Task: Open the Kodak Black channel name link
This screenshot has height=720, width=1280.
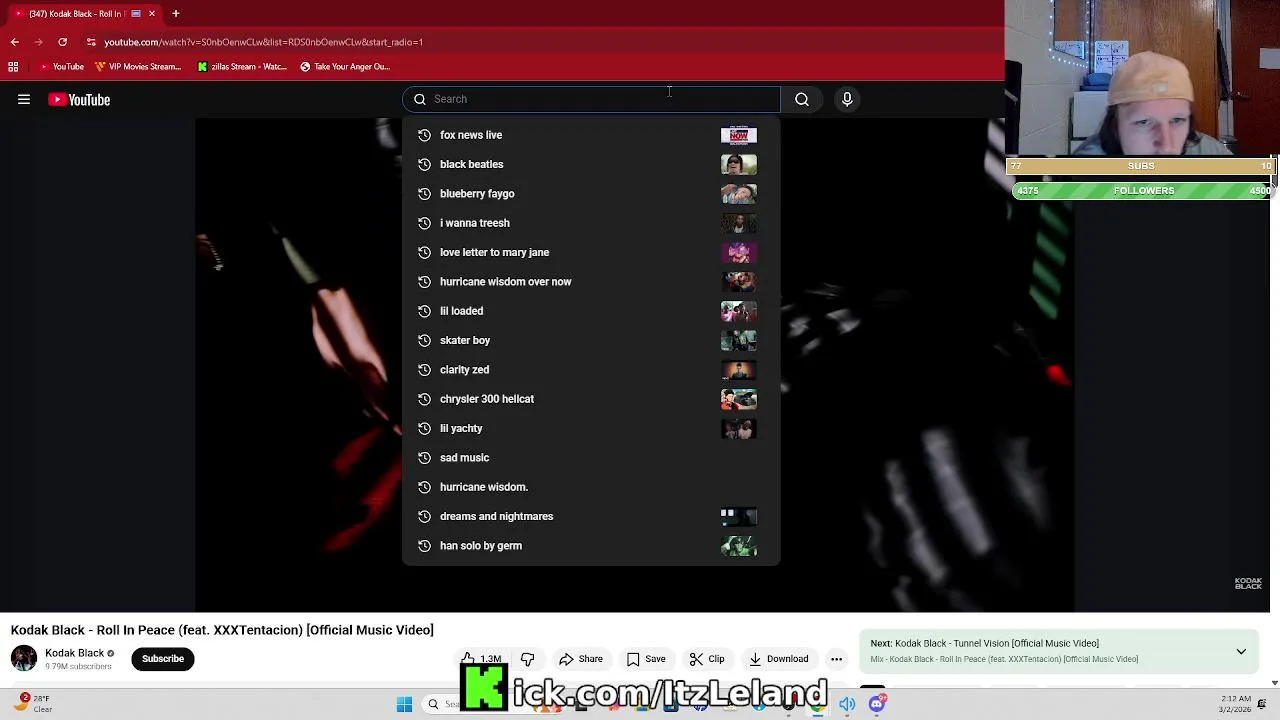Action: coord(74,653)
